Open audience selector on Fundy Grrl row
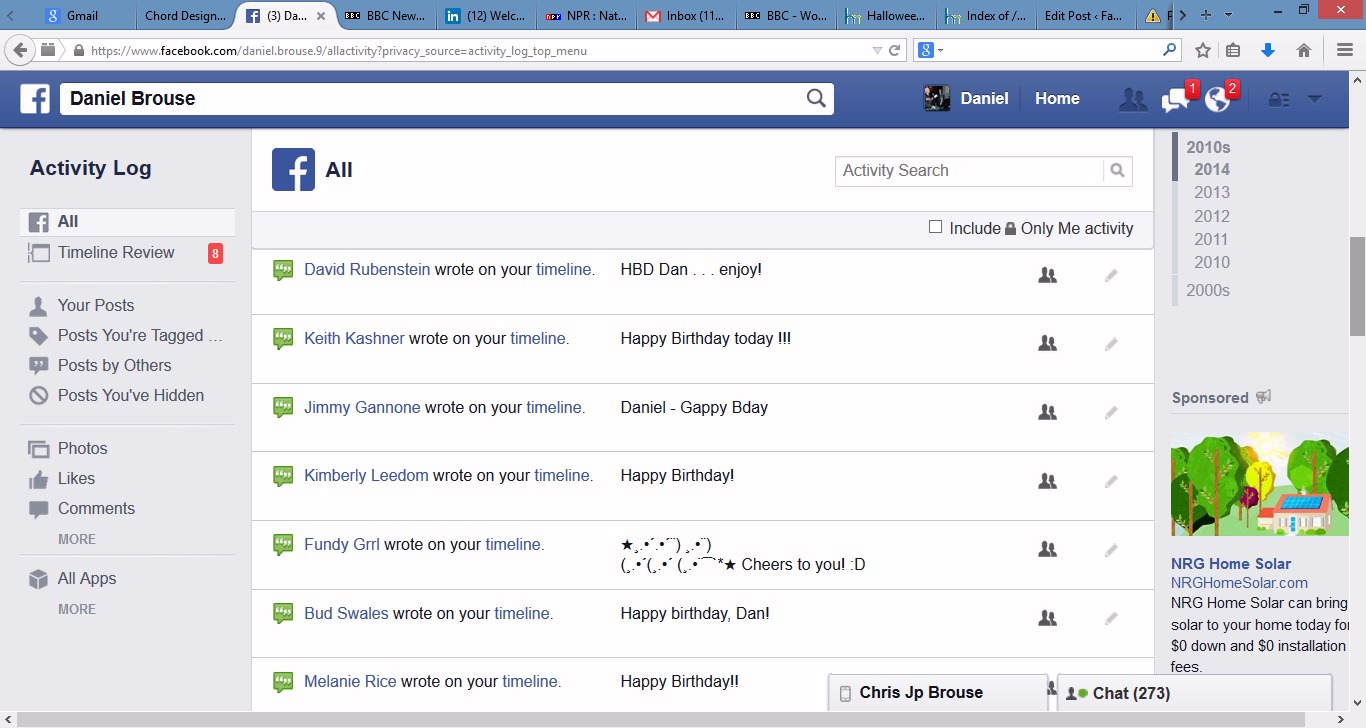Screen dimensions: 1366x728 (x=1047, y=549)
